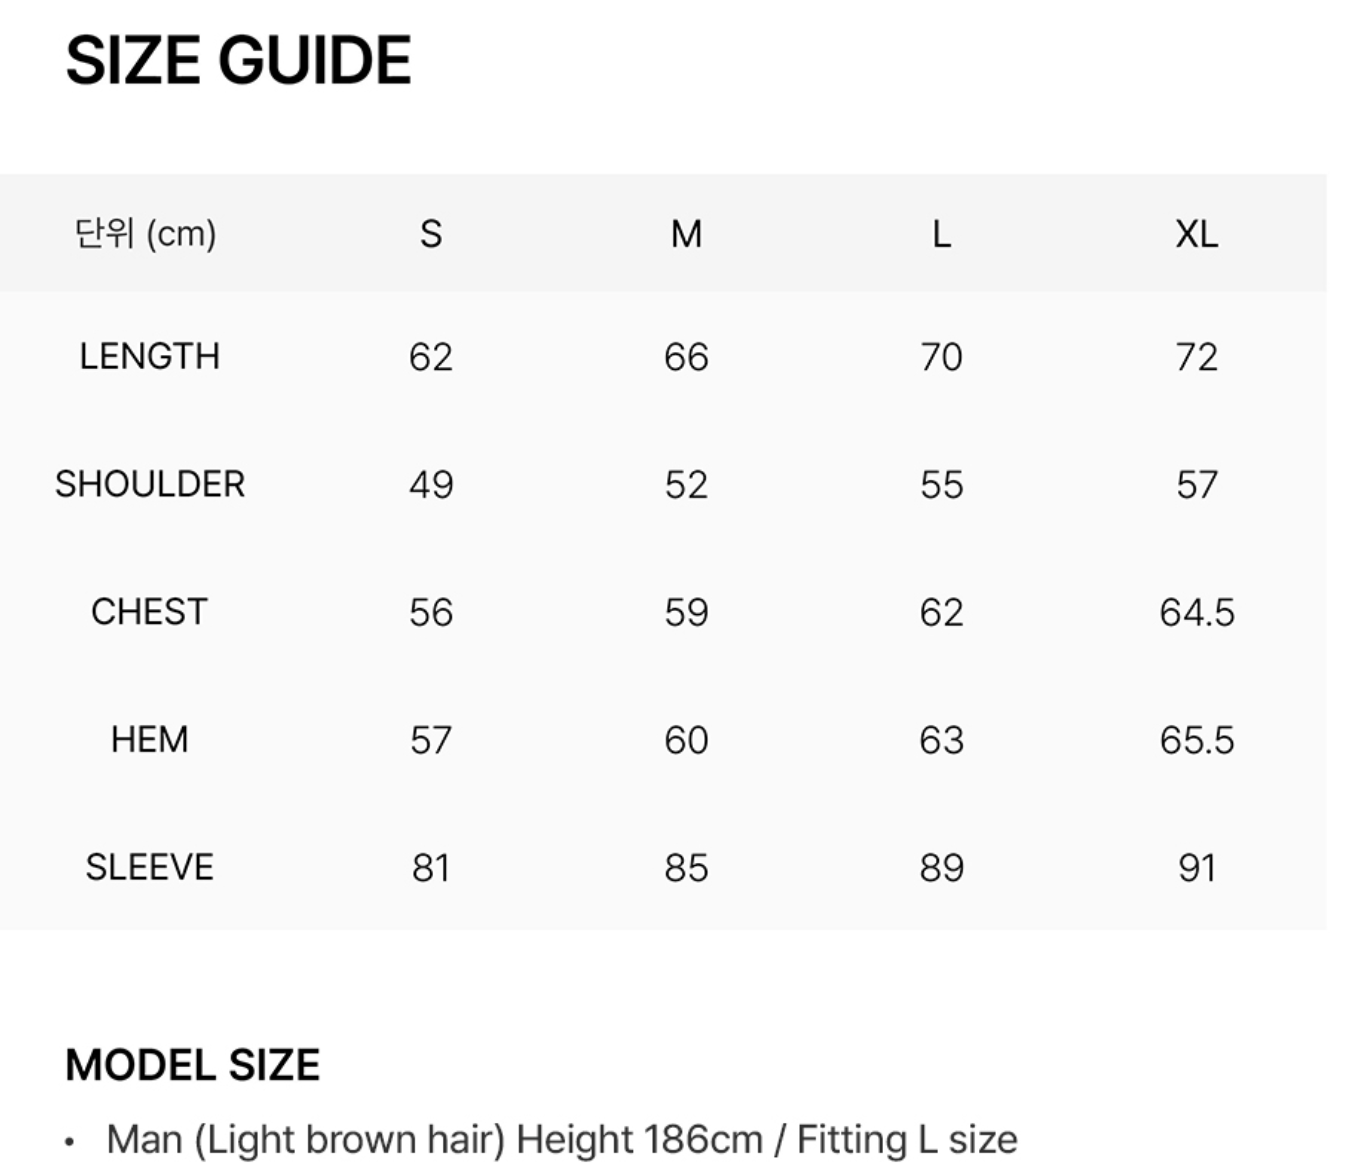
Task: Click S sleeve value 81
Action: pyautogui.click(x=431, y=868)
